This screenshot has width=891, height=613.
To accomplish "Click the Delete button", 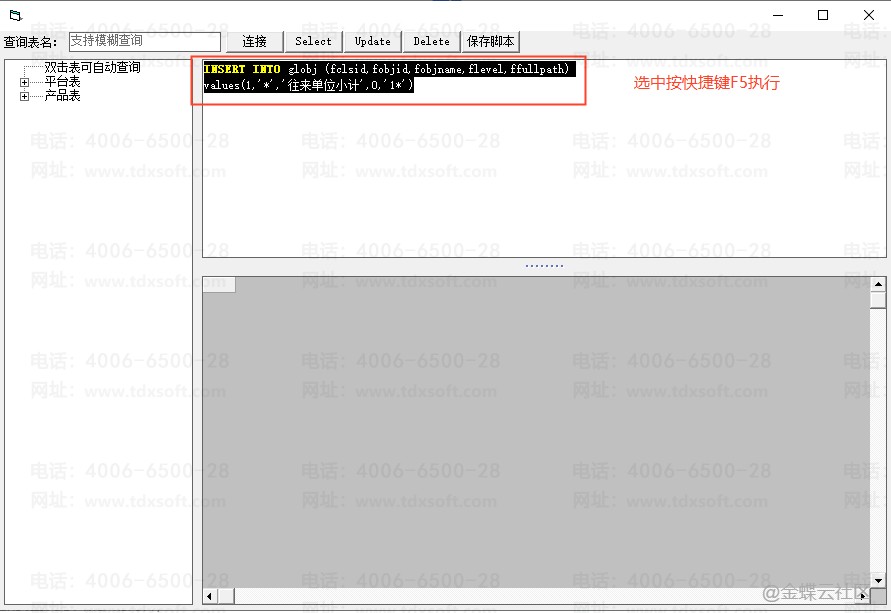I will (x=431, y=41).
